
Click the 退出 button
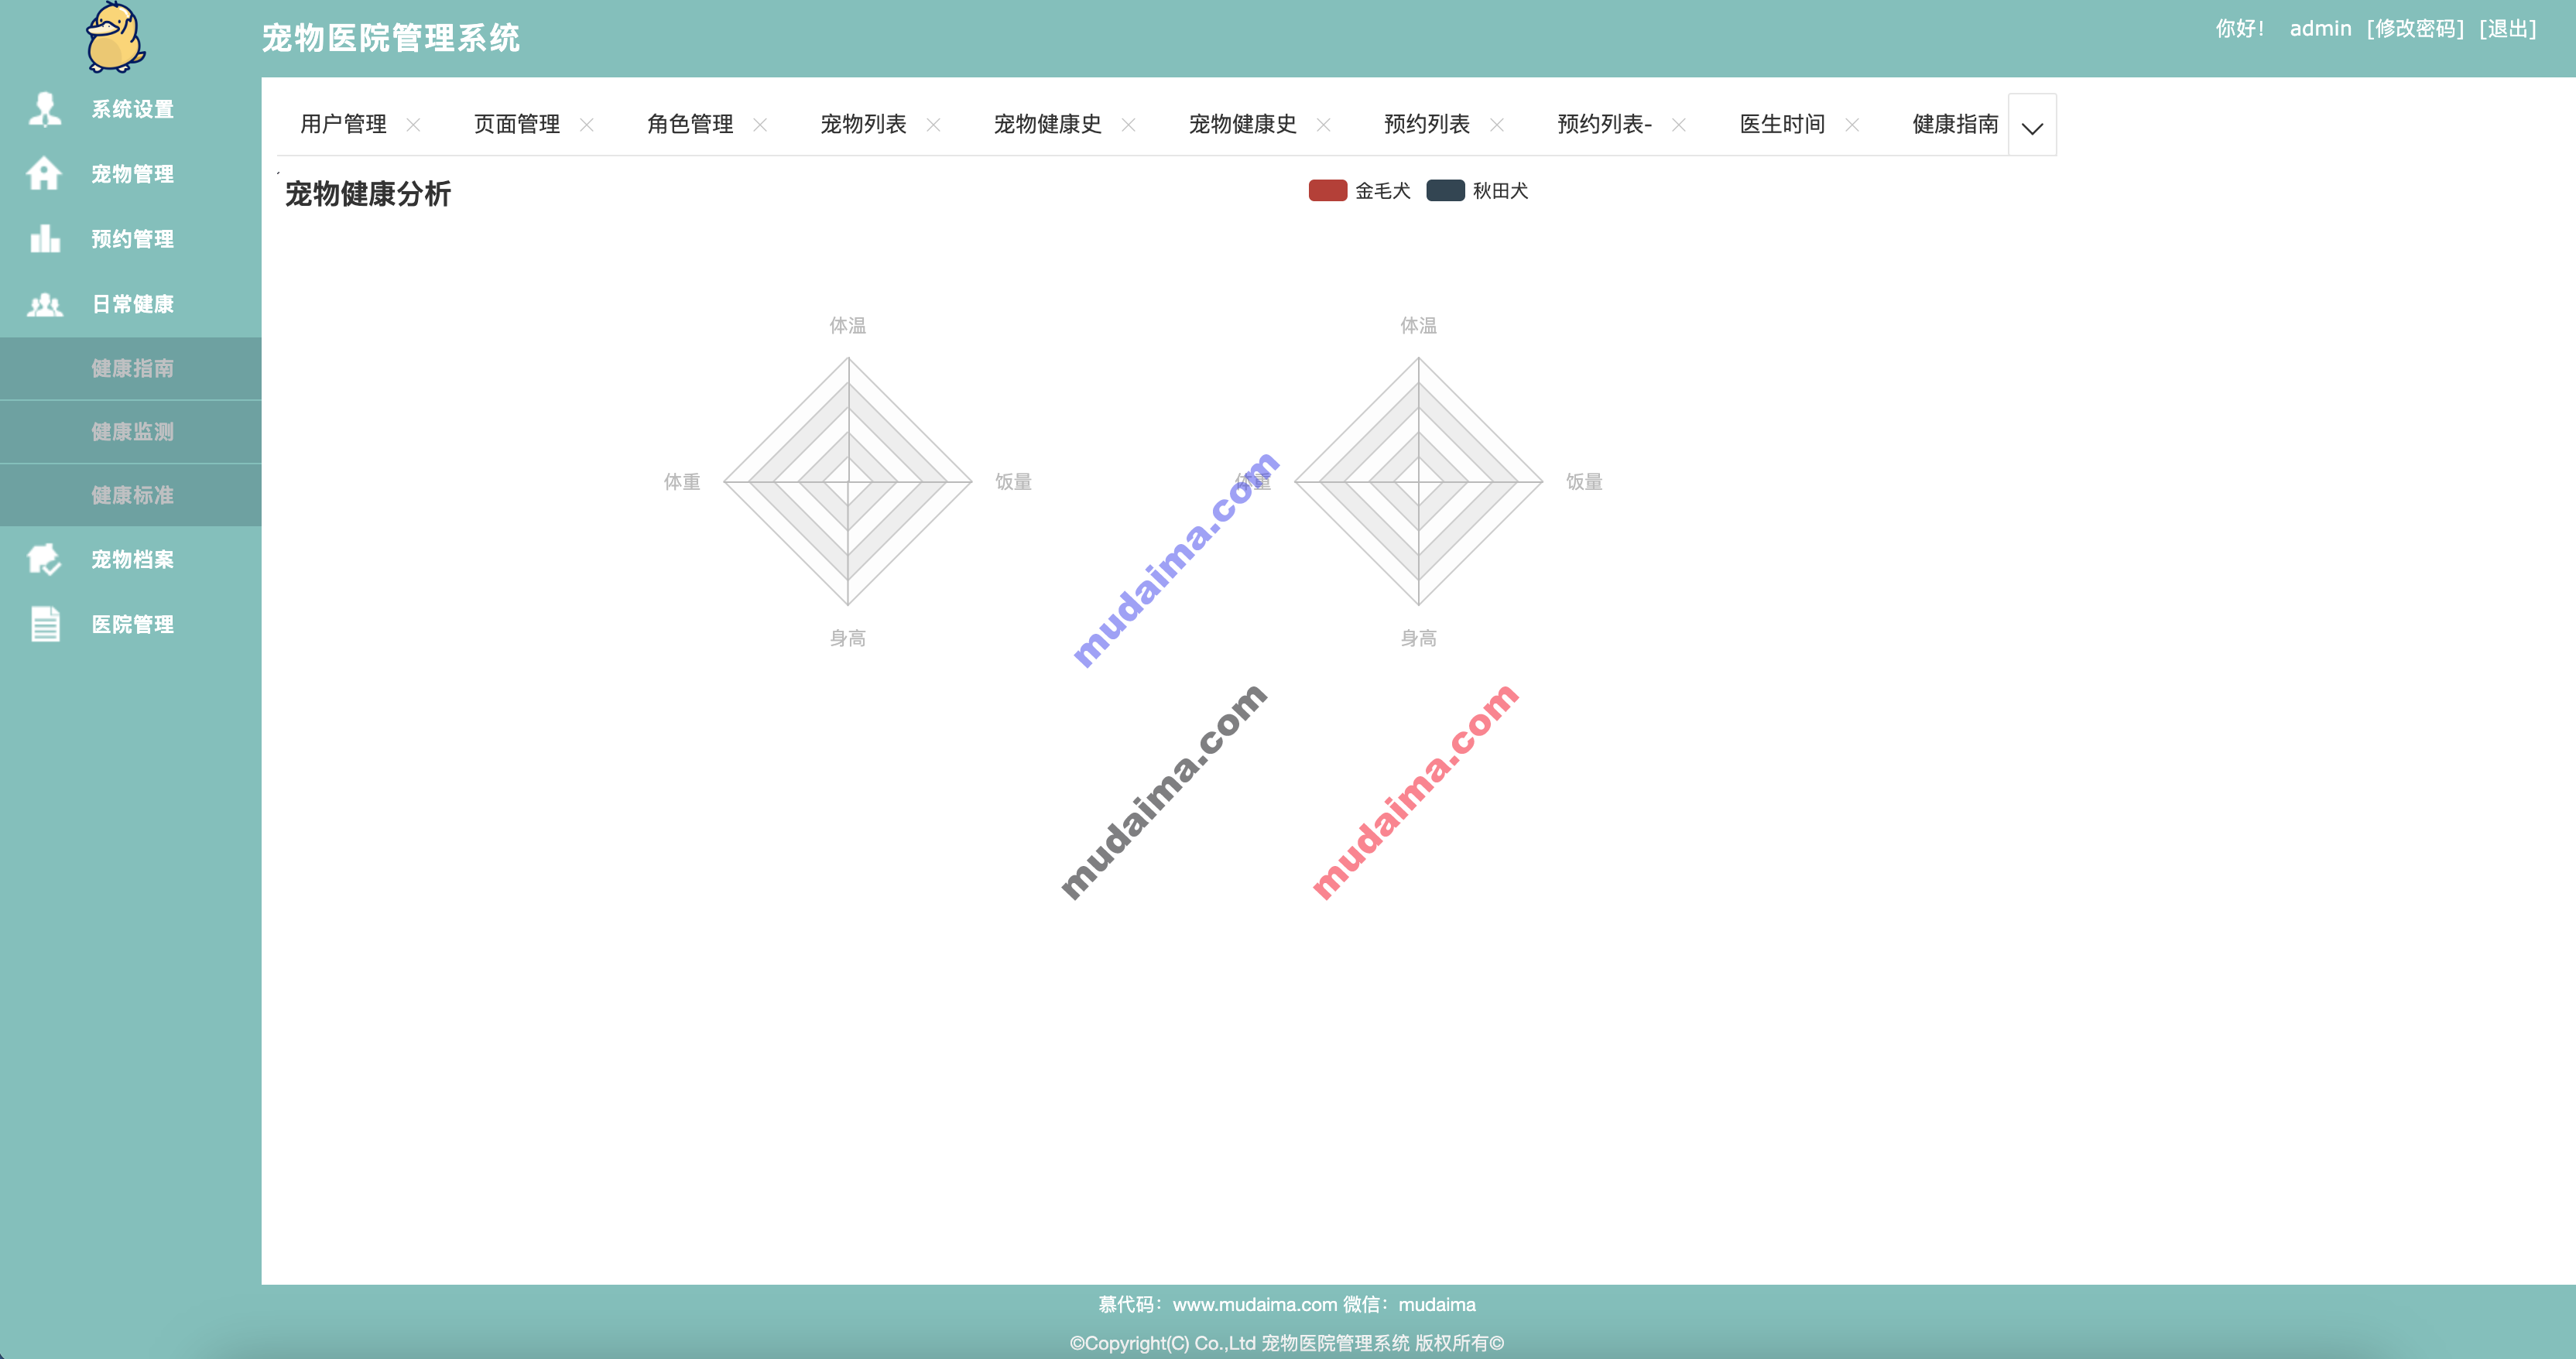(2540, 31)
